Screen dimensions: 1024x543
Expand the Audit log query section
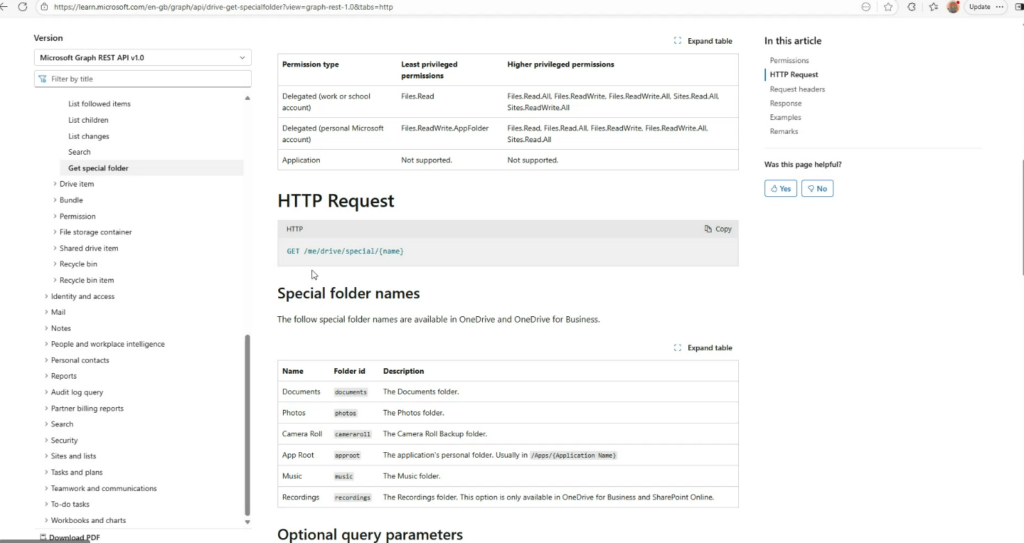click(x=76, y=393)
